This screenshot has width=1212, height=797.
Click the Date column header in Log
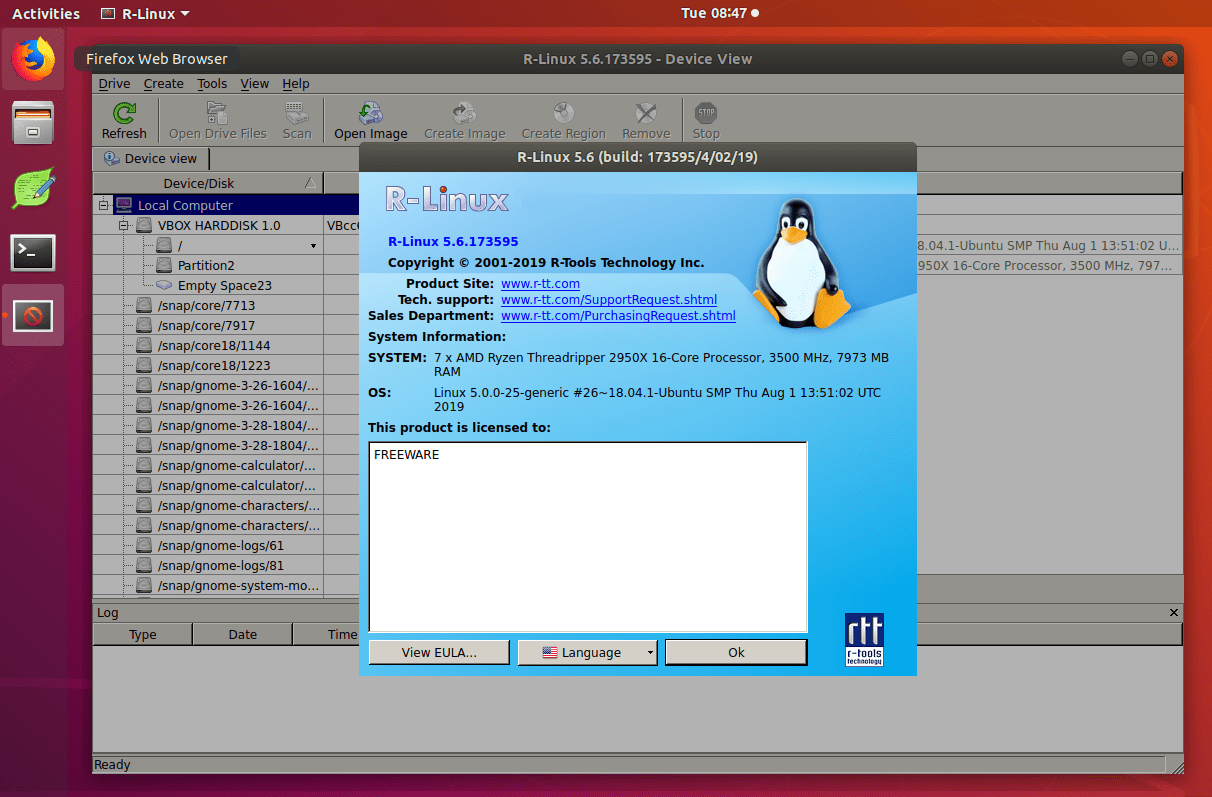click(243, 634)
